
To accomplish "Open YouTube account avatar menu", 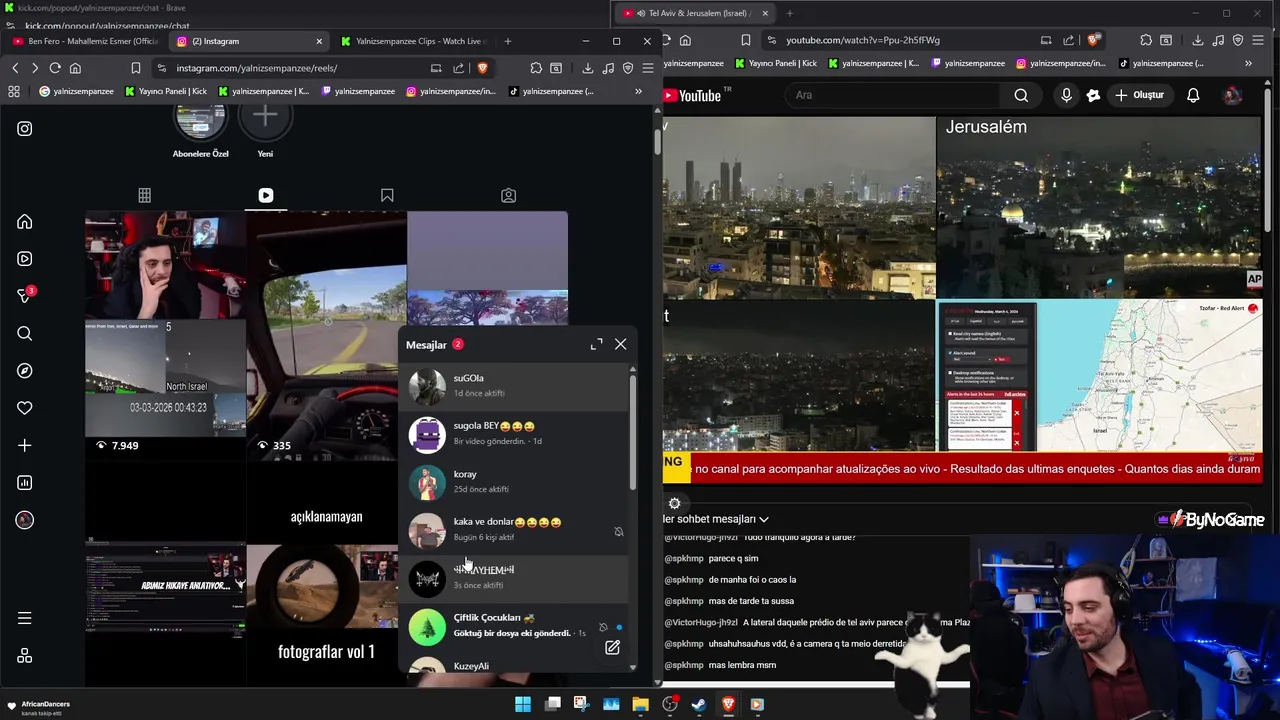I will pyautogui.click(x=1232, y=95).
